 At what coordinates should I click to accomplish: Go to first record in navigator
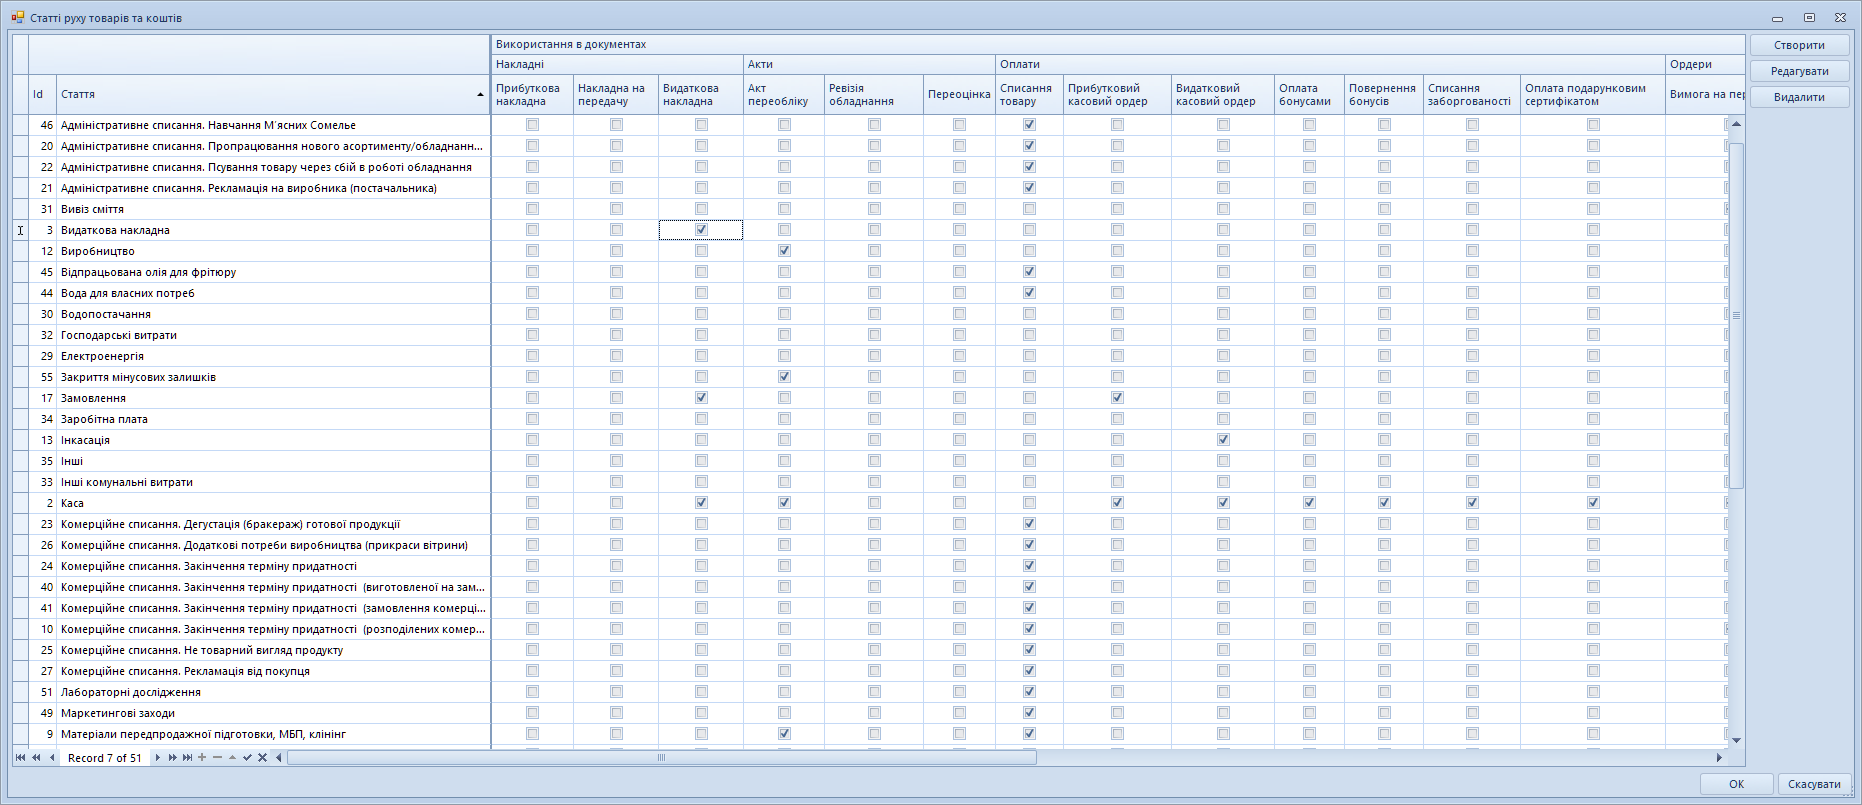pyautogui.click(x=20, y=758)
